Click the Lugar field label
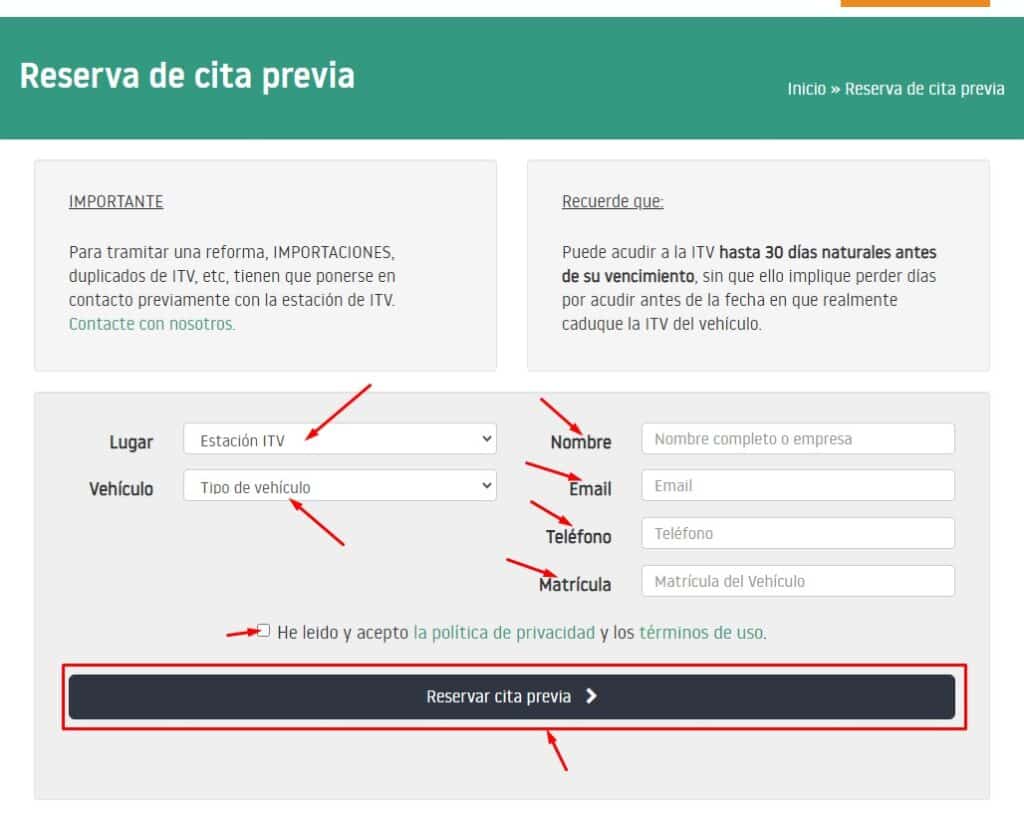This screenshot has width=1024, height=821. pyautogui.click(x=131, y=442)
